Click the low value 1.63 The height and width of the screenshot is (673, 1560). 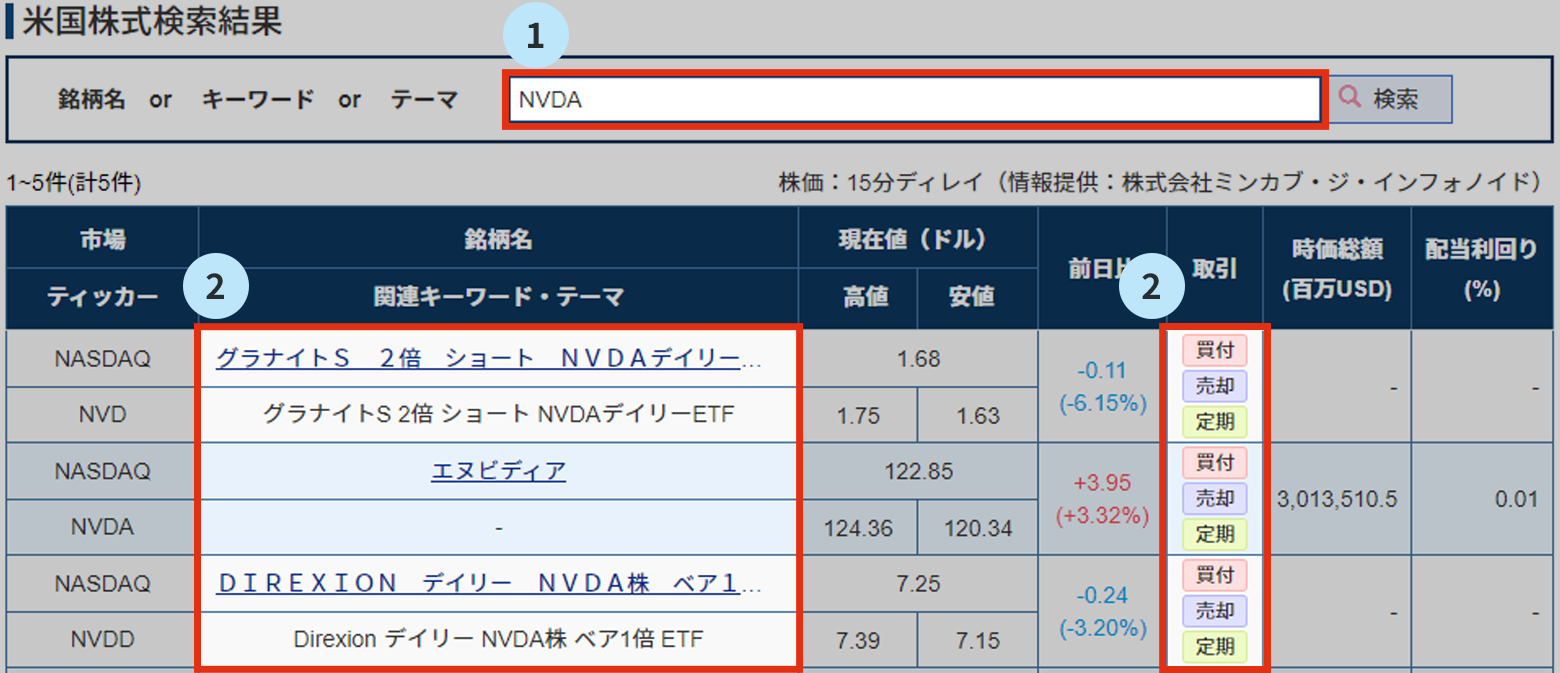978,414
